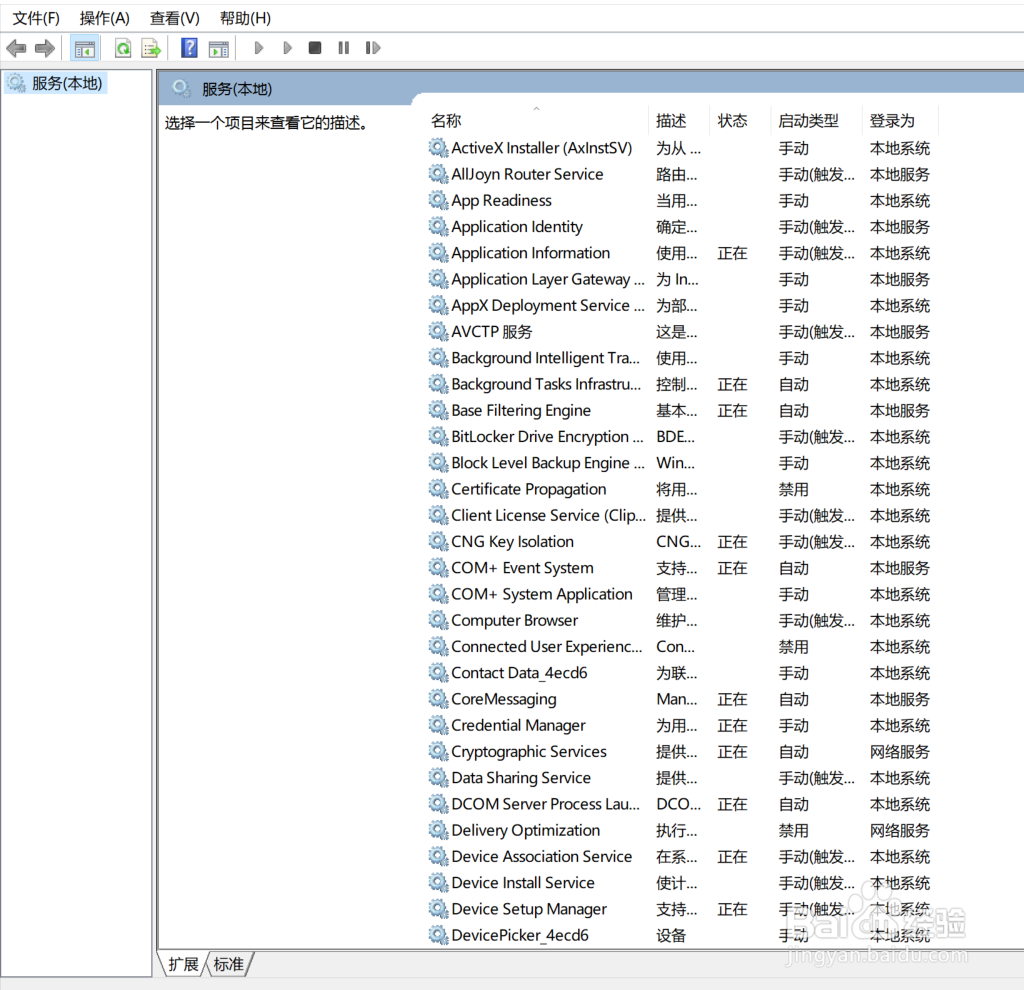The height and width of the screenshot is (990, 1024).
Task: Click the Start service play icon
Action: [259, 48]
